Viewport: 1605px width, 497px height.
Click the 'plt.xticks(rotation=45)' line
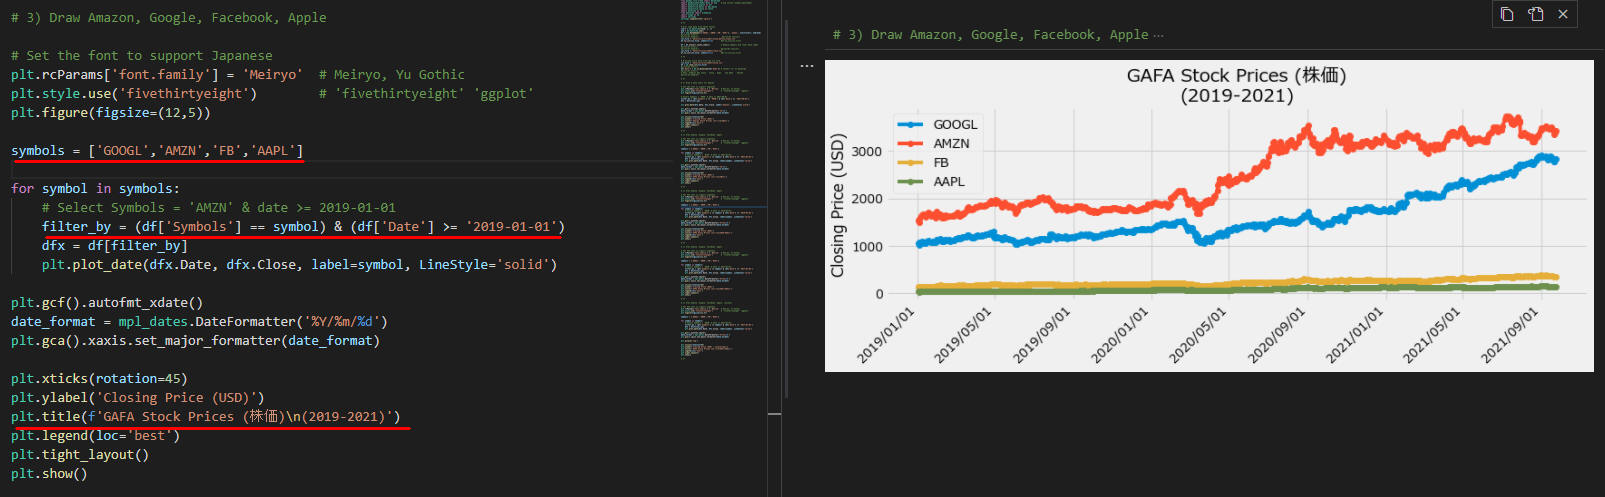tap(99, 378)
